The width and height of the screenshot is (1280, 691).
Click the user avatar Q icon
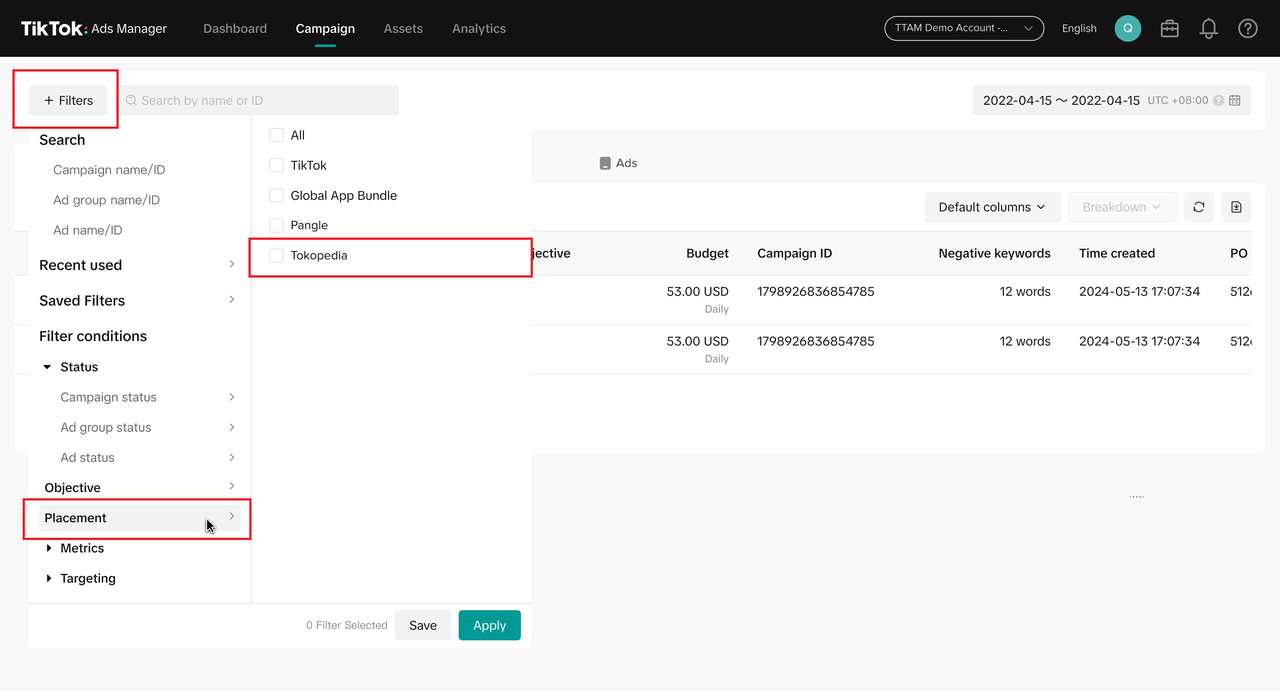click(1128, 28)
